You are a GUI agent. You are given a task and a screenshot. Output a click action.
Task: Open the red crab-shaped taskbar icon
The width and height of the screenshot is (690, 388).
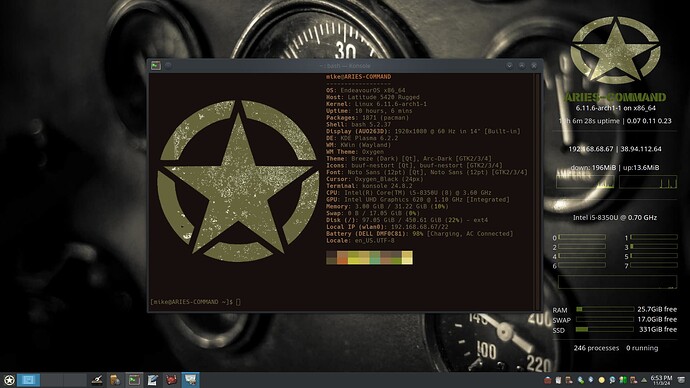pyautogui.click(x=171, y=380)
